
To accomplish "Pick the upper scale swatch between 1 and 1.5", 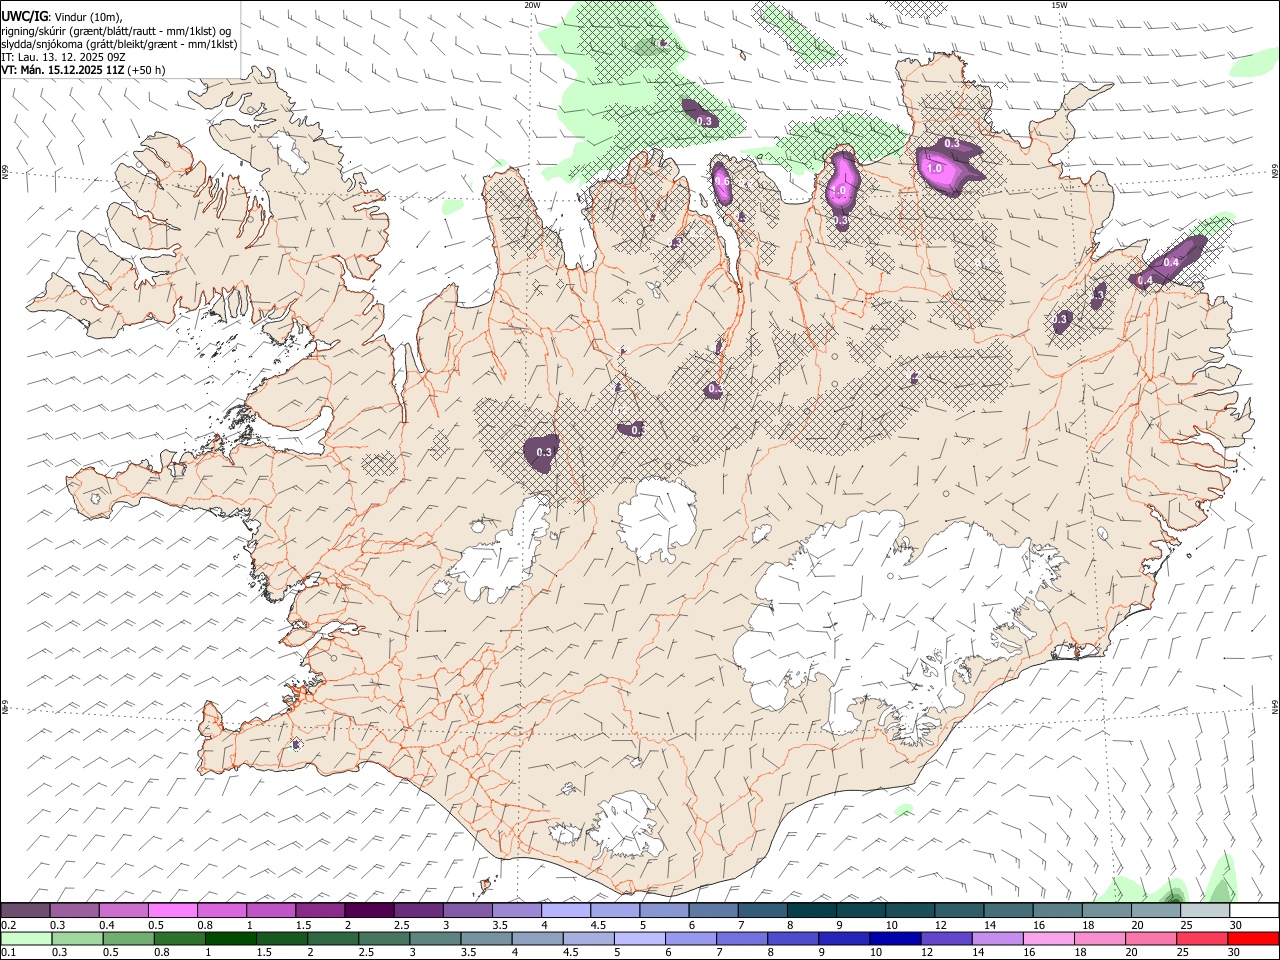I will click(x=271, y=910).
